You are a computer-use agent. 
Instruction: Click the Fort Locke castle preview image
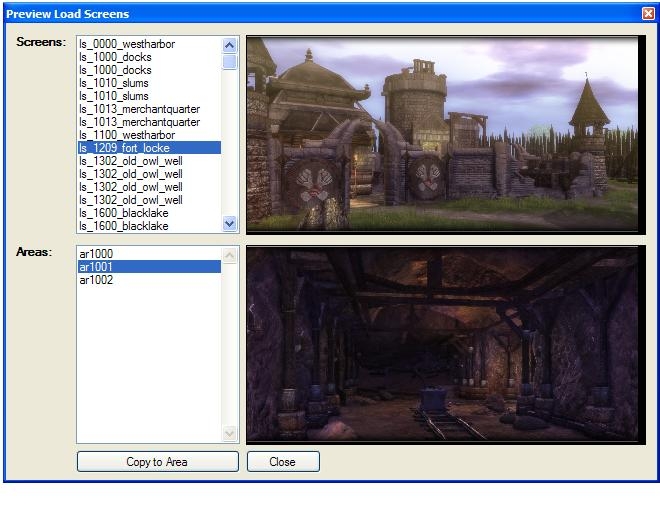(442, 134)
